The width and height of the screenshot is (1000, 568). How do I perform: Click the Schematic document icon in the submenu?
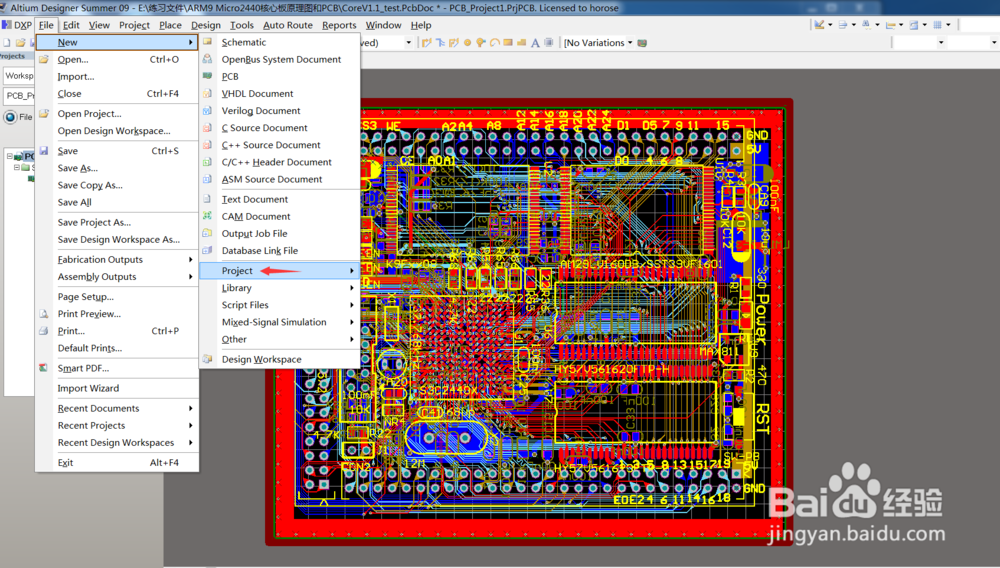[207, 41]
